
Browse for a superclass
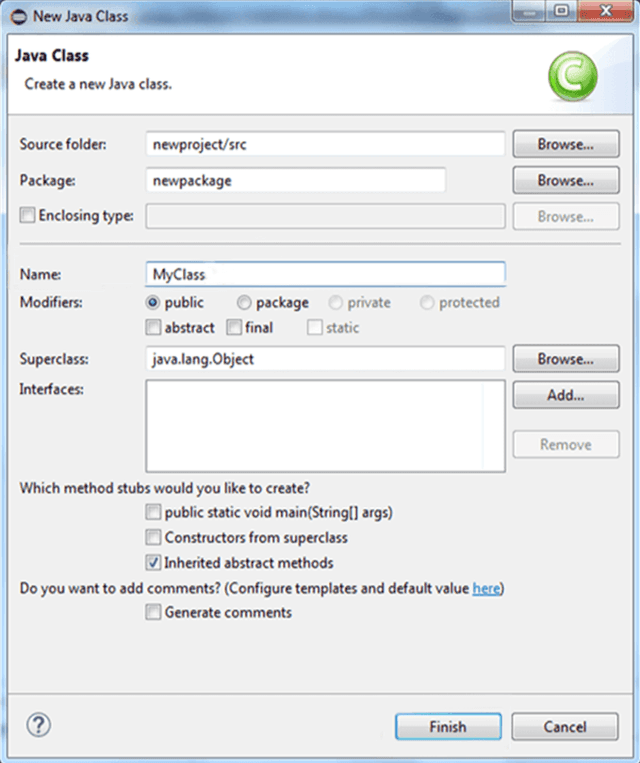(x=566, y=359)
